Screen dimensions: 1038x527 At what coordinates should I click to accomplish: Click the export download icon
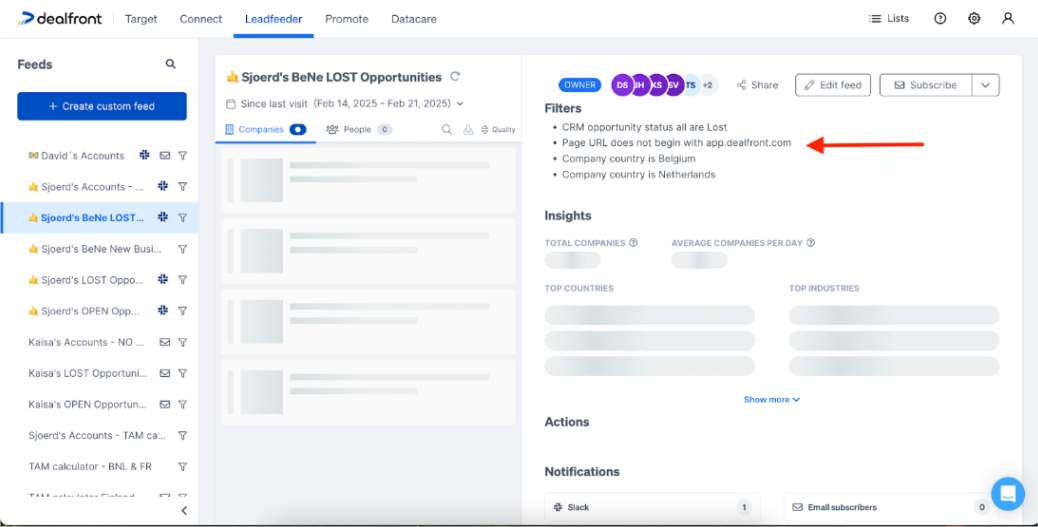(x=468, y=130)
